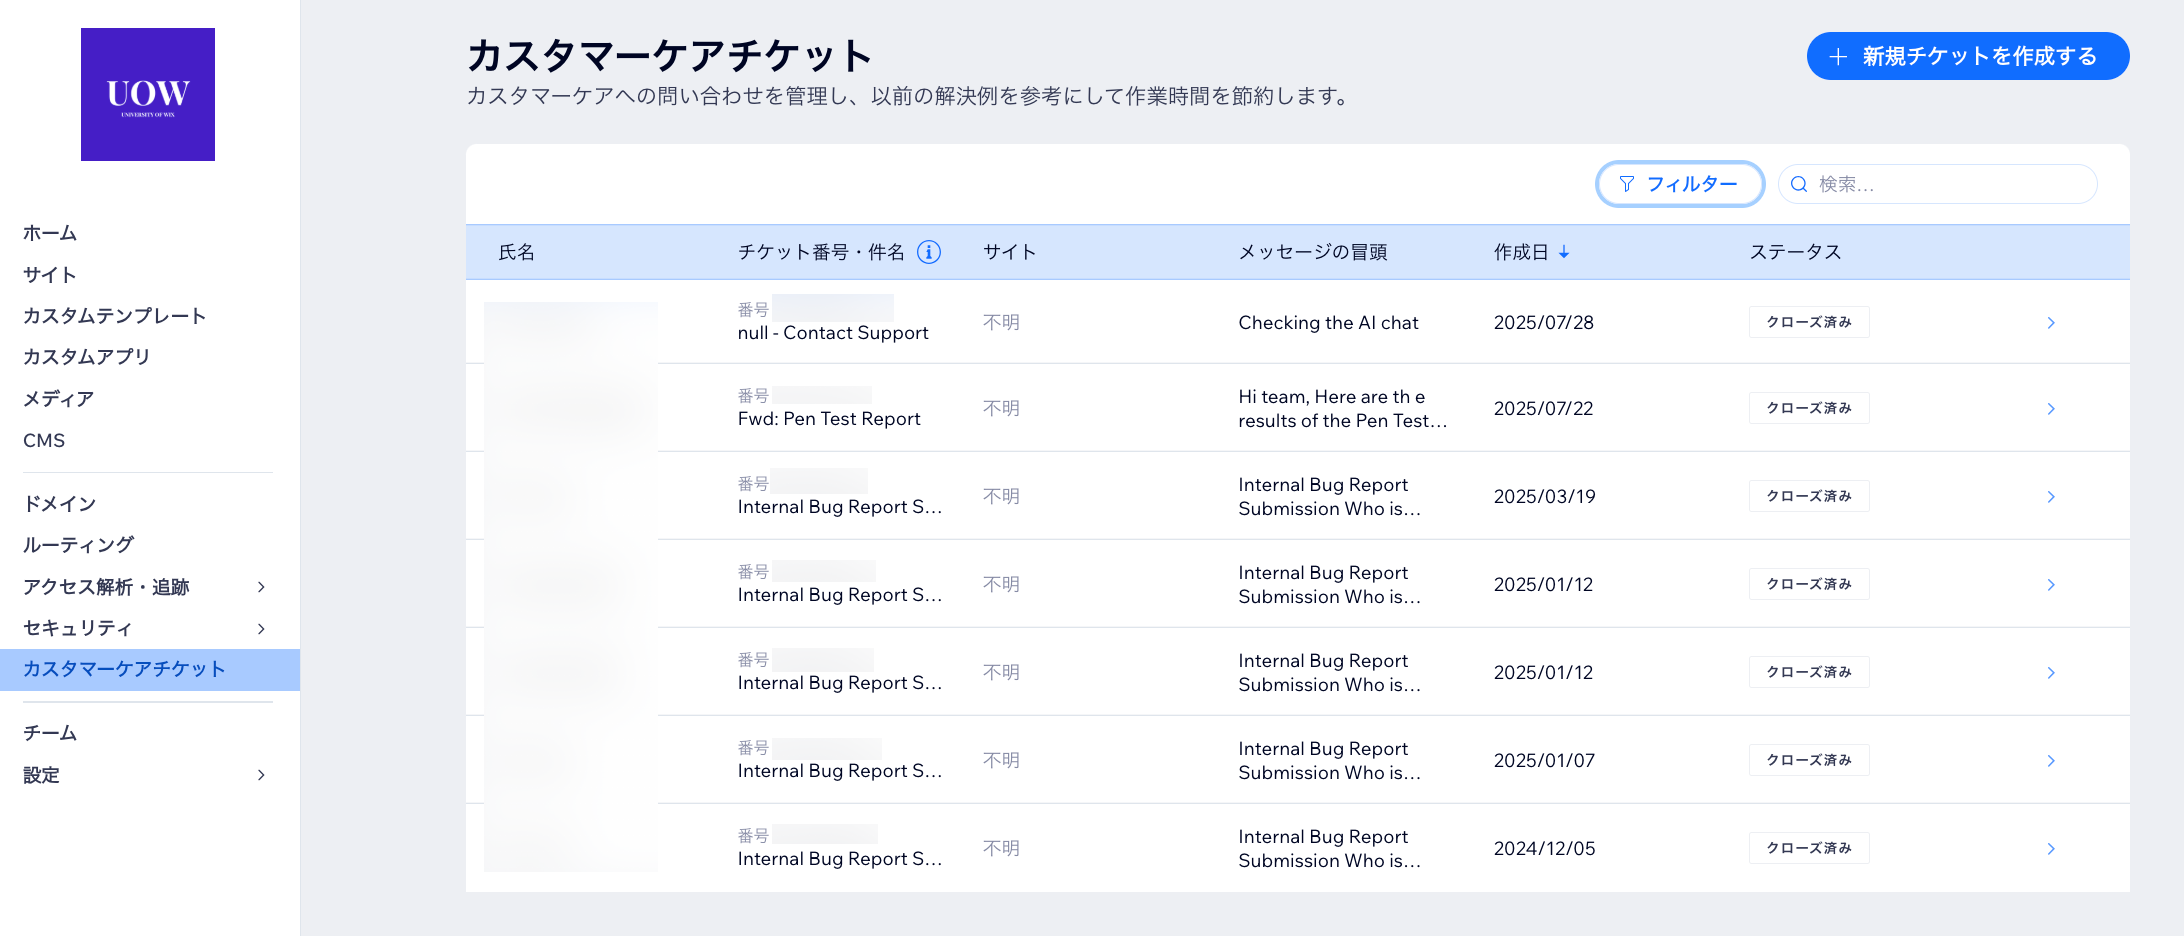
Task: Open the Pen Test Report row chevron
Action: click(2050, 409)
